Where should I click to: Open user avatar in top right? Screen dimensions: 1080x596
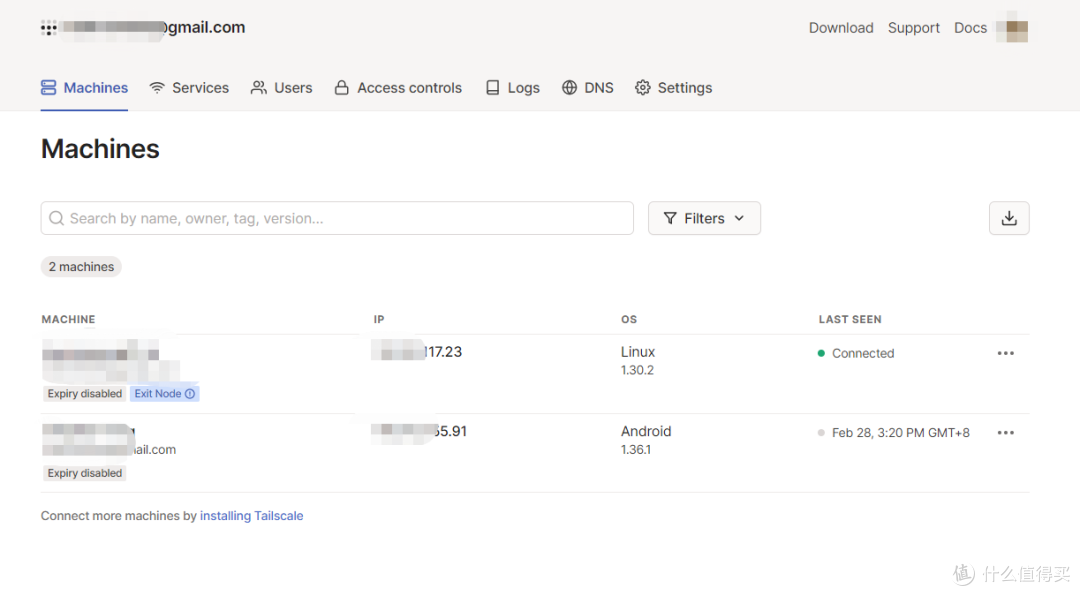coord(1017,28)
